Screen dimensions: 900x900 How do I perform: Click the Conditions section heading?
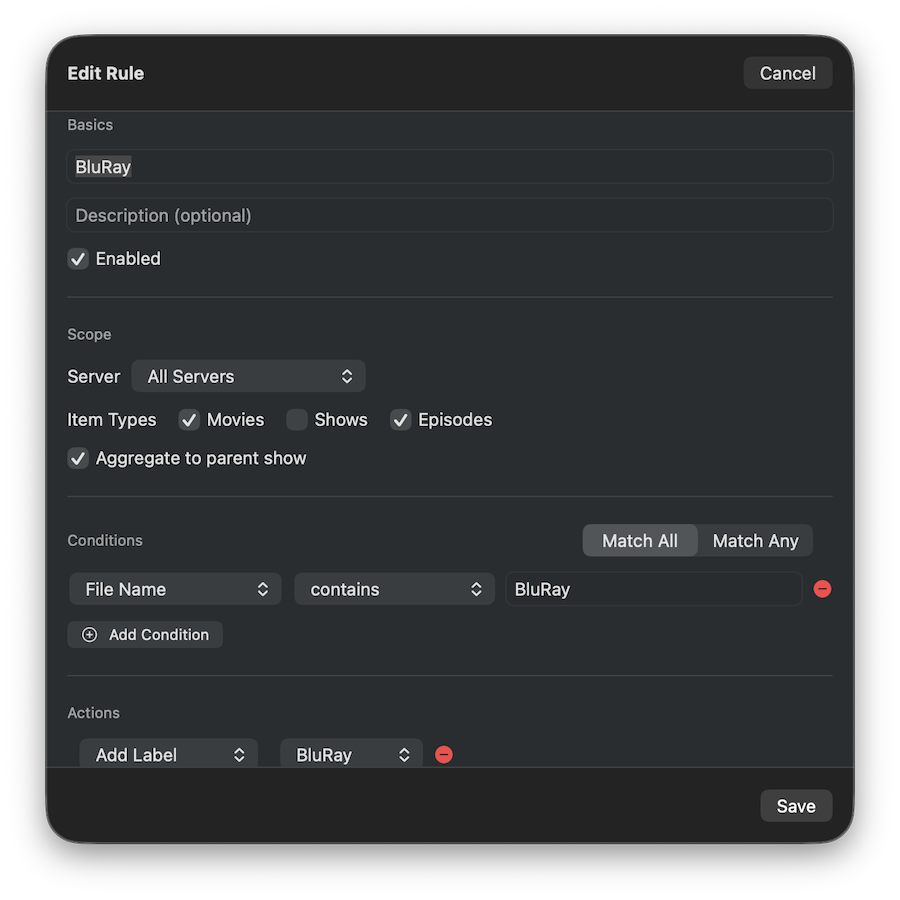coord(105,540)
